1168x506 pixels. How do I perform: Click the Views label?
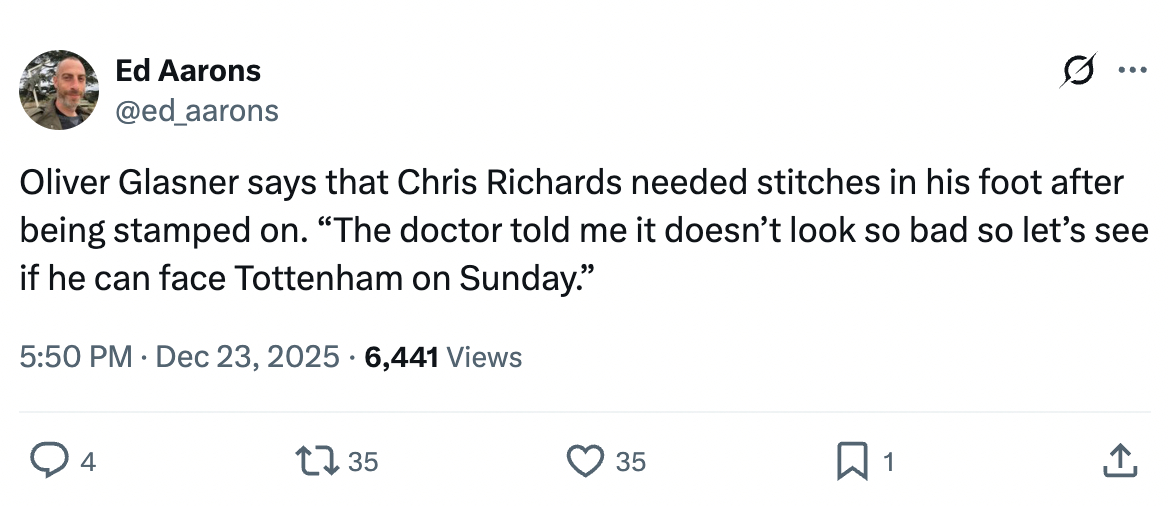[x=485, y=357]
